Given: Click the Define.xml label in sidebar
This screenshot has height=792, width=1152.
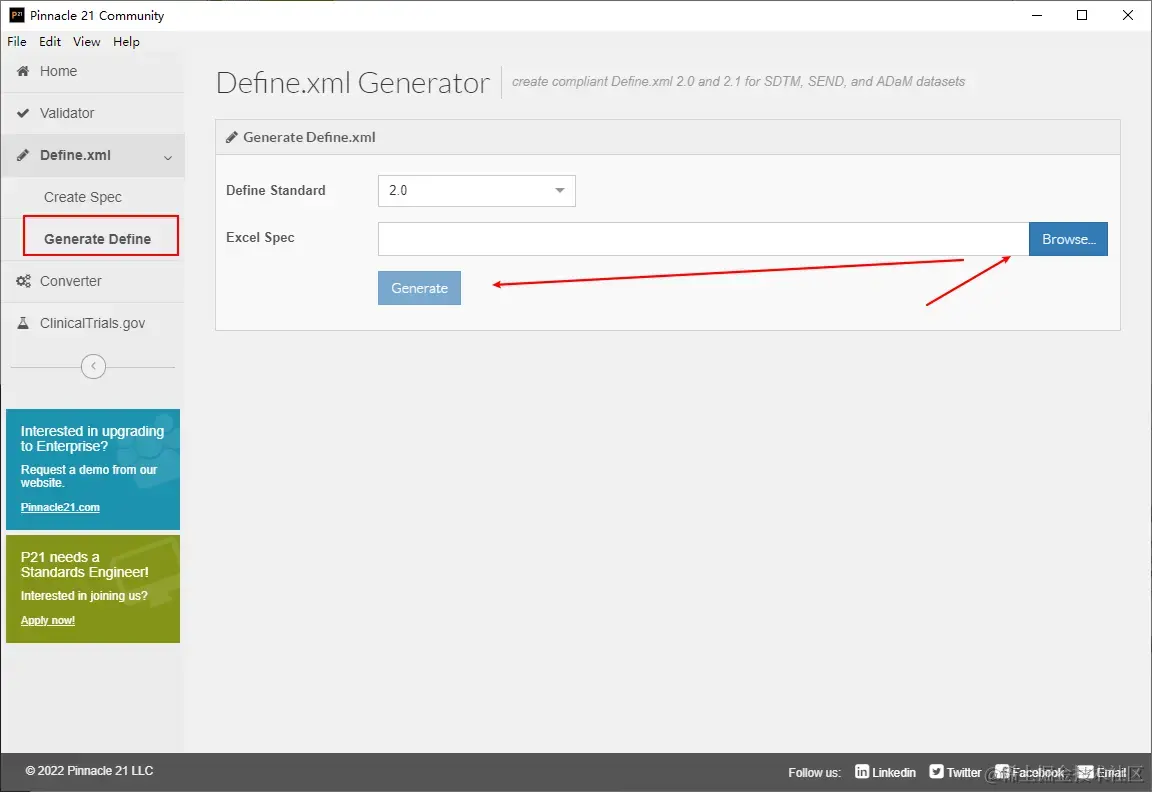Looking at the screenshot, I should click(x=76, y=155).
